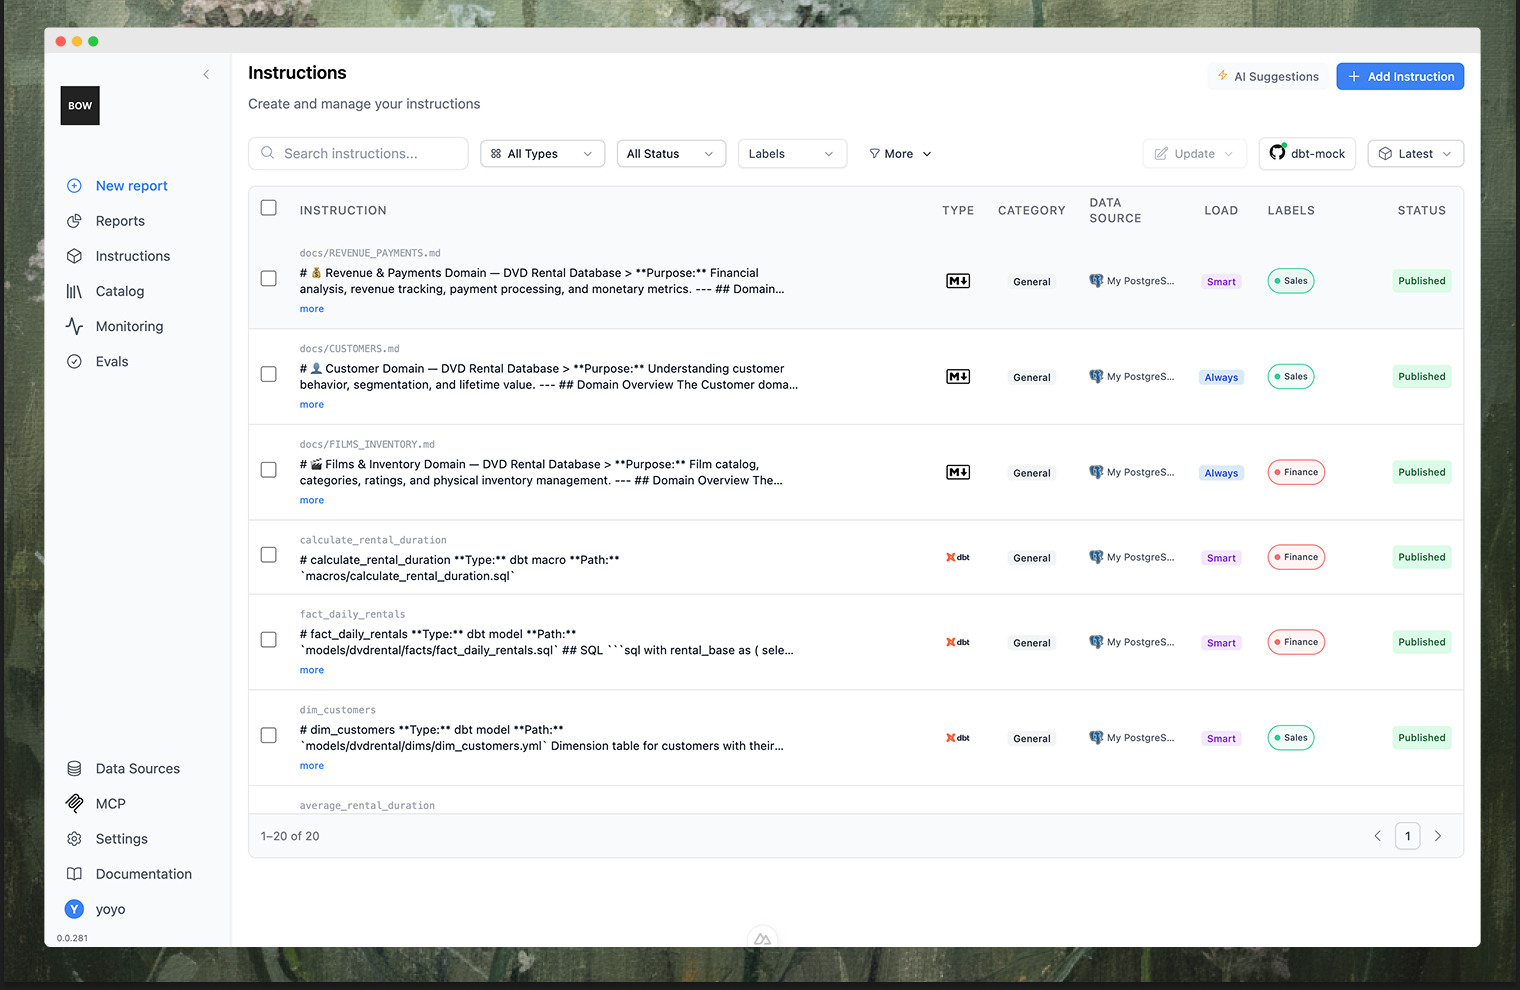Click markdown type icon for CUSTOMERS row

tap(958, 377)
